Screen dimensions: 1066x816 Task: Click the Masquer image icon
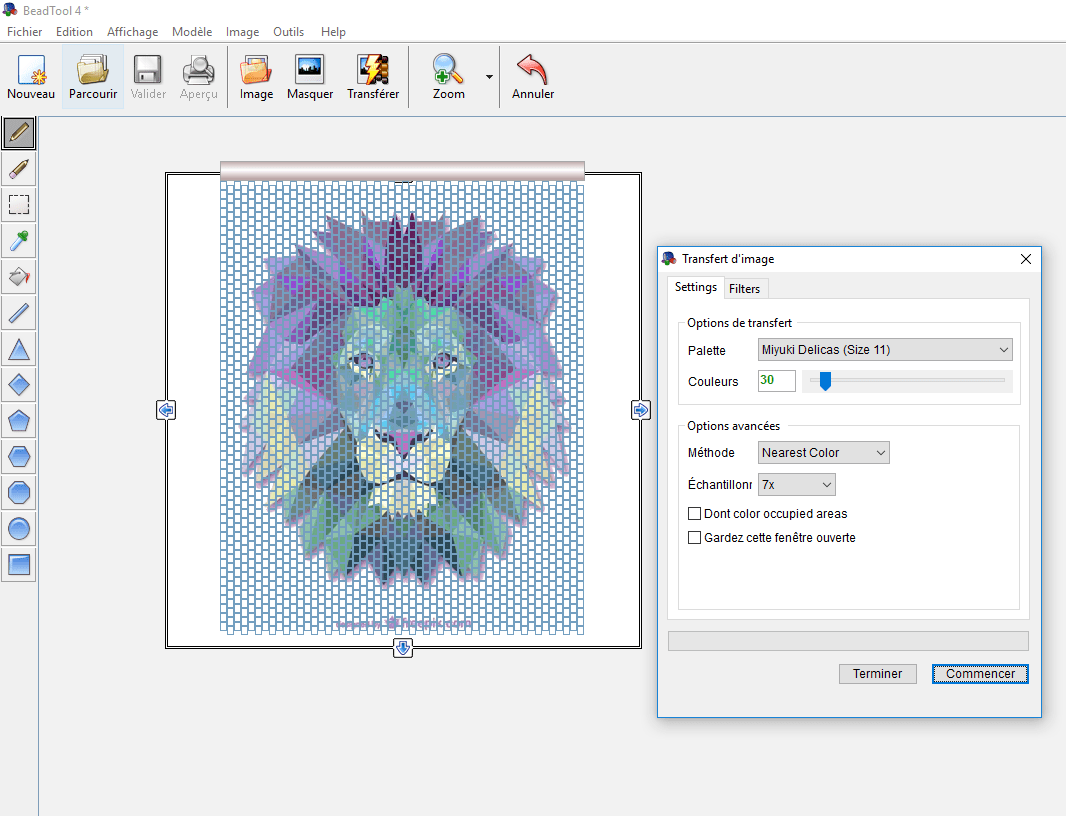[310, 77]
